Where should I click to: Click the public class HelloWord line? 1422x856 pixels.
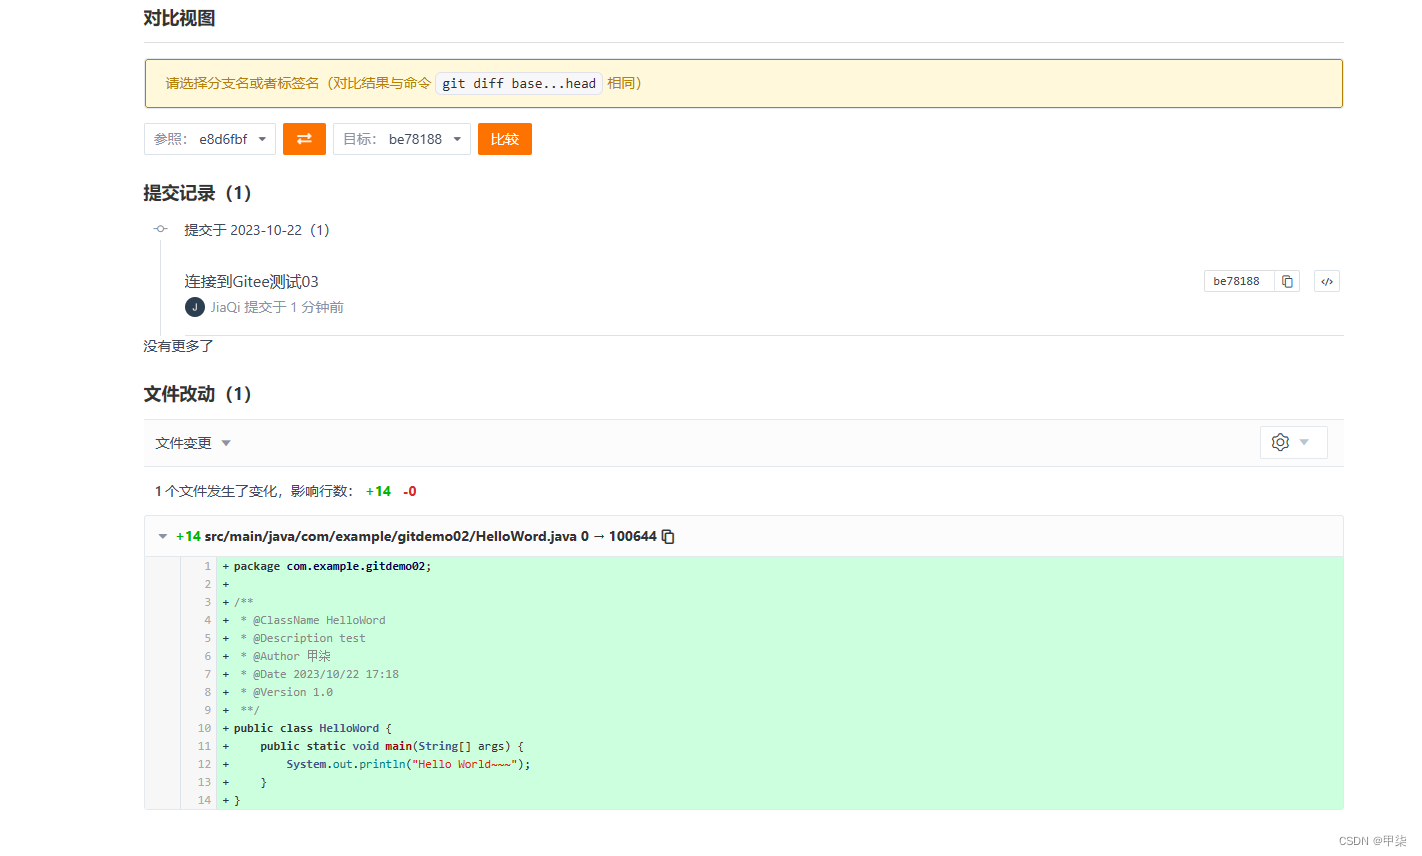779,728
